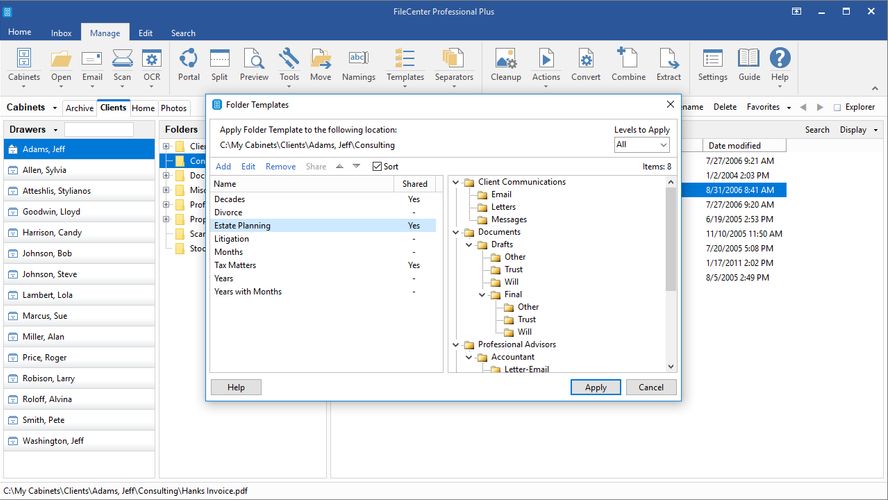Click the Combine icon in the ribbon
This screenshot has width=888, height=500.
[628, 63]
